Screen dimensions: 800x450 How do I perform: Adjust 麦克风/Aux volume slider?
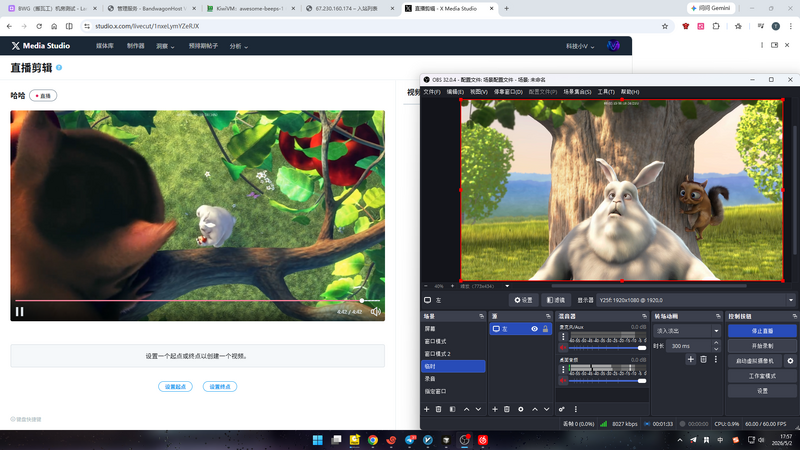click(x=608, y=348)
